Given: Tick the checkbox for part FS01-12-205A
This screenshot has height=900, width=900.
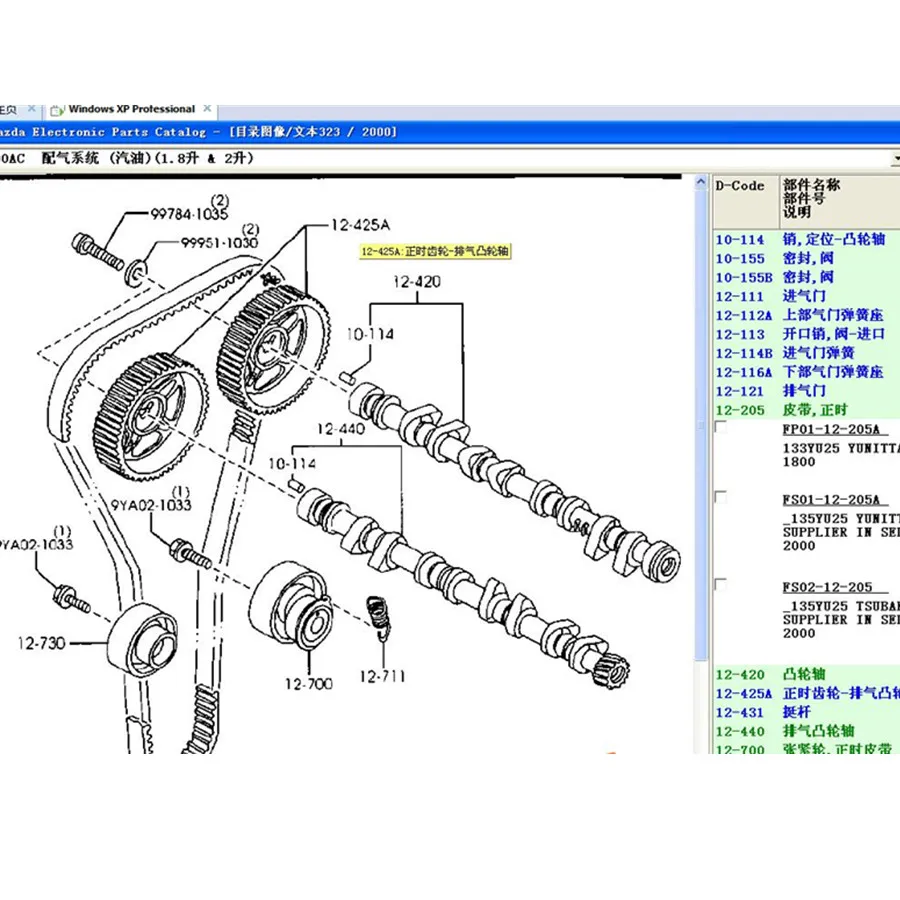Looking at the screenshot, I should coord(721,497).
